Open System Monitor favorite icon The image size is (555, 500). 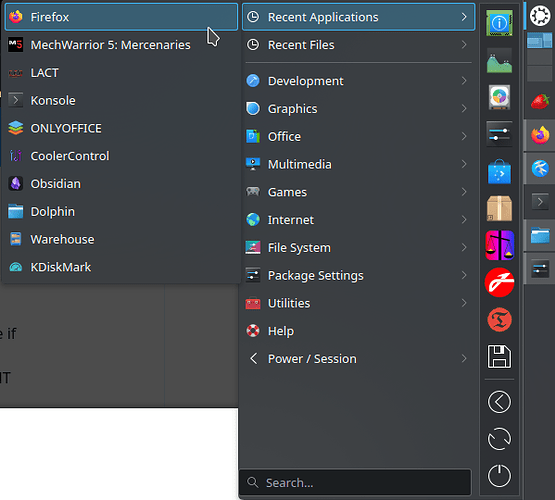[x=499, y=61]
